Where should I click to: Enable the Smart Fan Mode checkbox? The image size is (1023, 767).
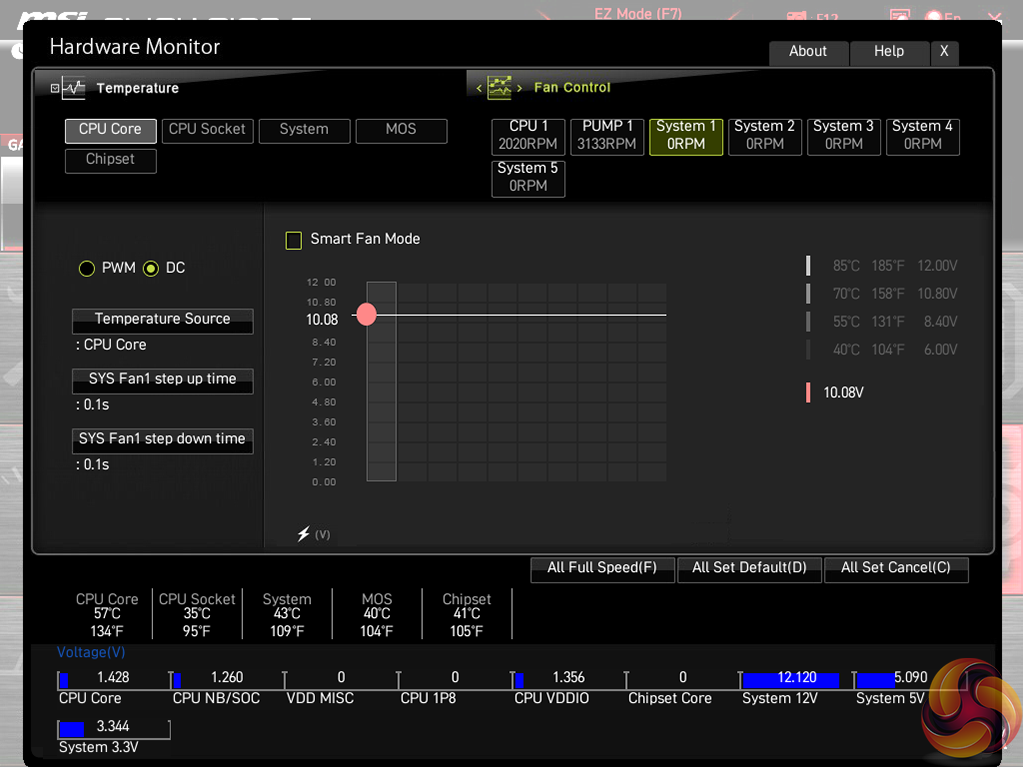coord(294,240)
